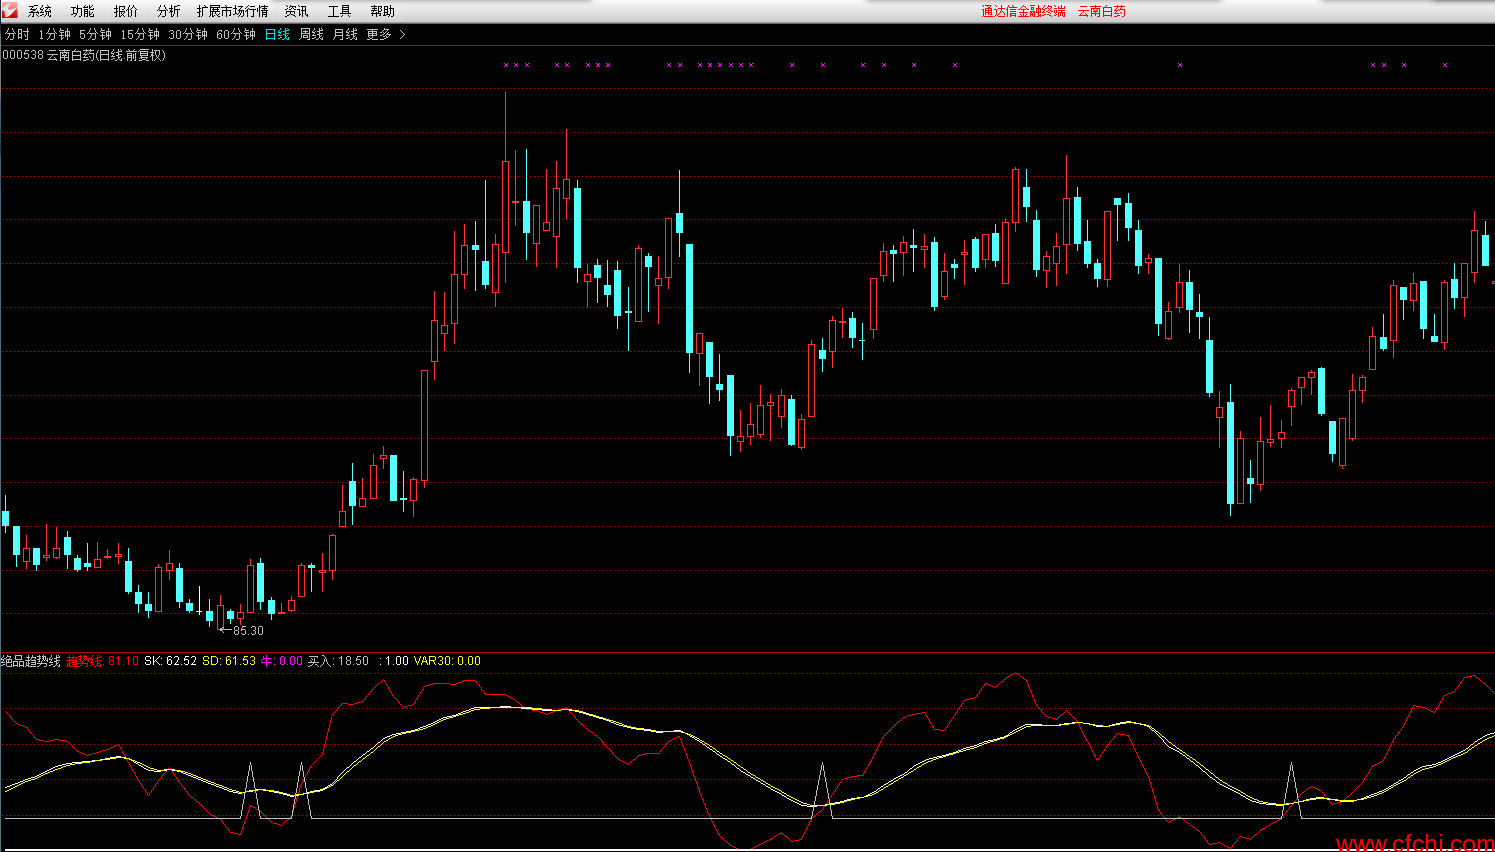This screenshot has width=1495, height=852.
Task: Select the 日线 period tab
Action: coord(277,34)
